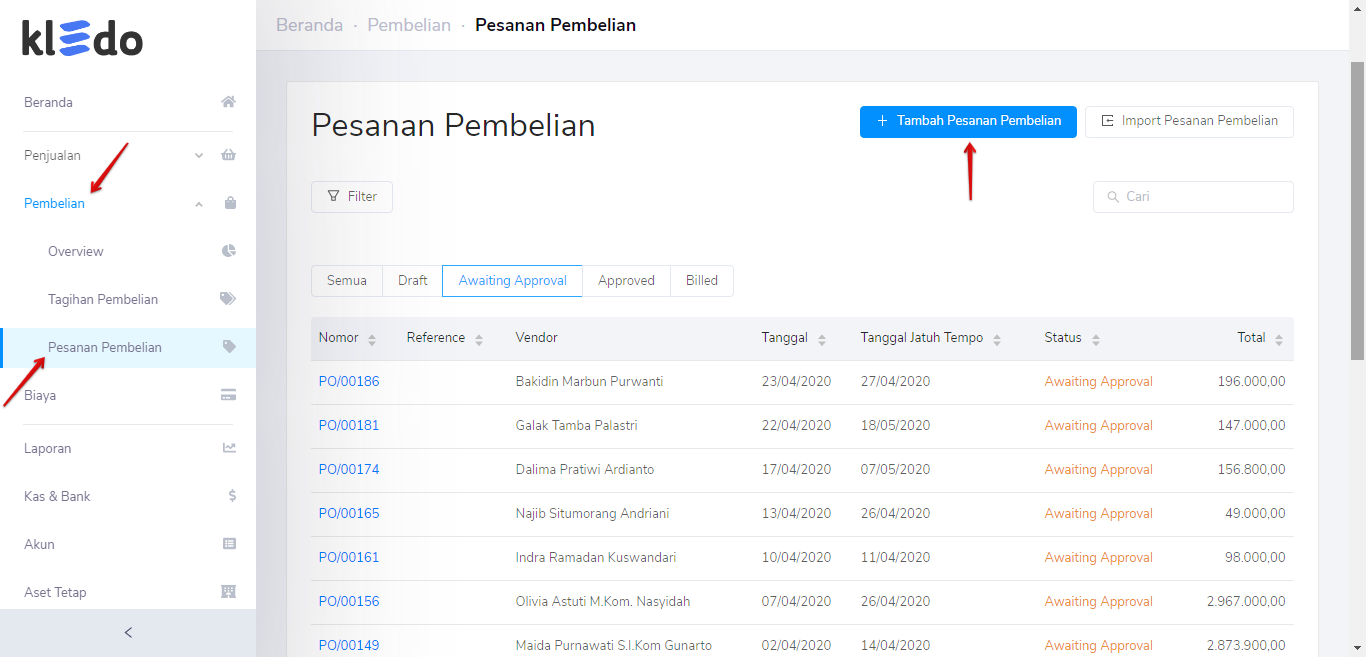This screenshot has height=657, width=1366.
Task: Collapse the sidebar with the left arrow
Action: (127, 632)
